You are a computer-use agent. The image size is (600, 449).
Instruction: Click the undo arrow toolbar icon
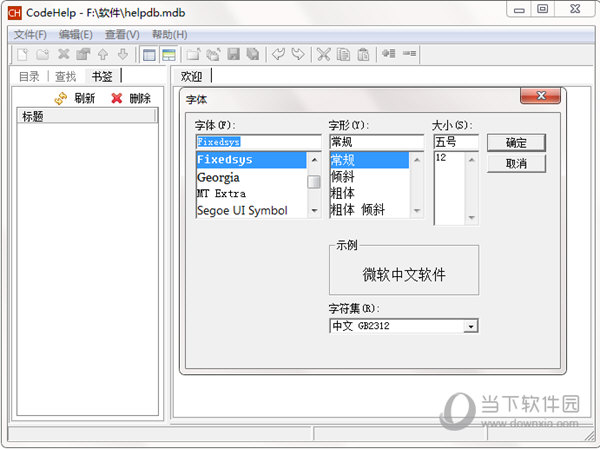[278, 54]
